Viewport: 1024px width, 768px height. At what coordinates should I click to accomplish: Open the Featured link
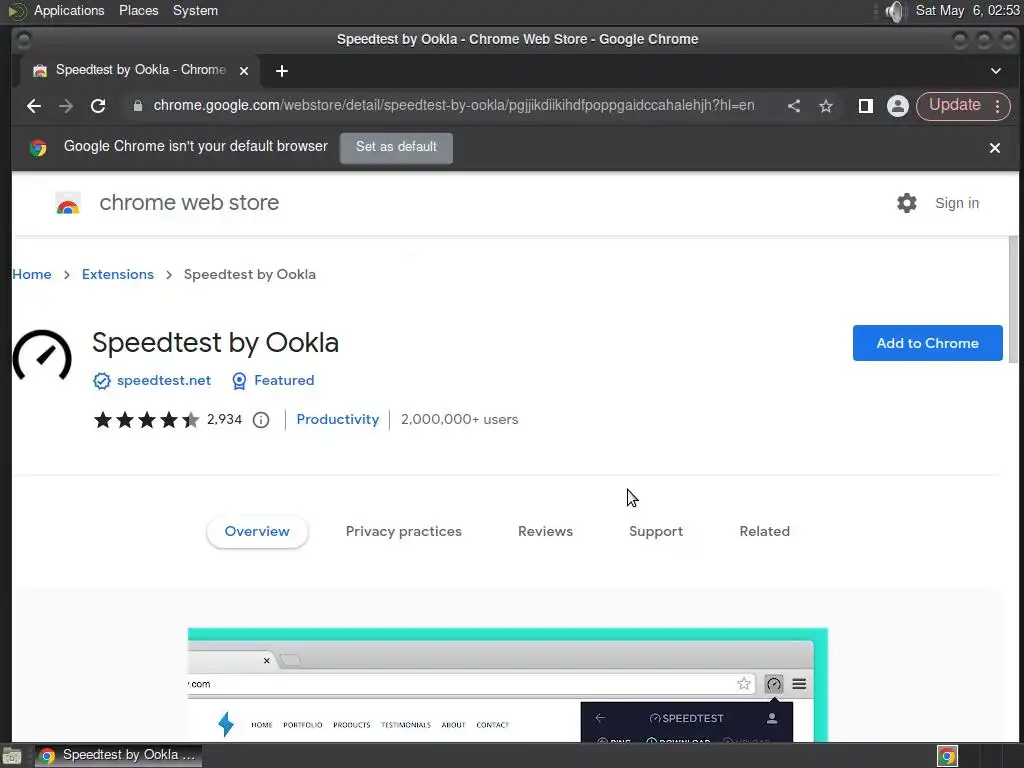(x=284, y=381)
